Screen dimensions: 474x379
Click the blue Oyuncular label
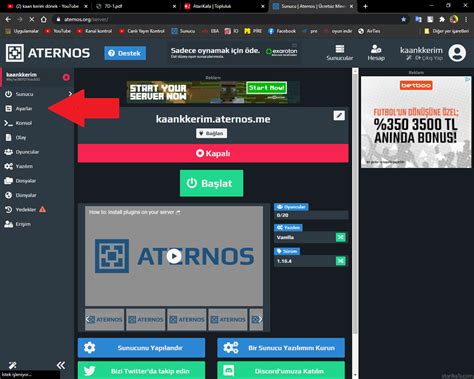pyautogui.click(x=291, y=207)
